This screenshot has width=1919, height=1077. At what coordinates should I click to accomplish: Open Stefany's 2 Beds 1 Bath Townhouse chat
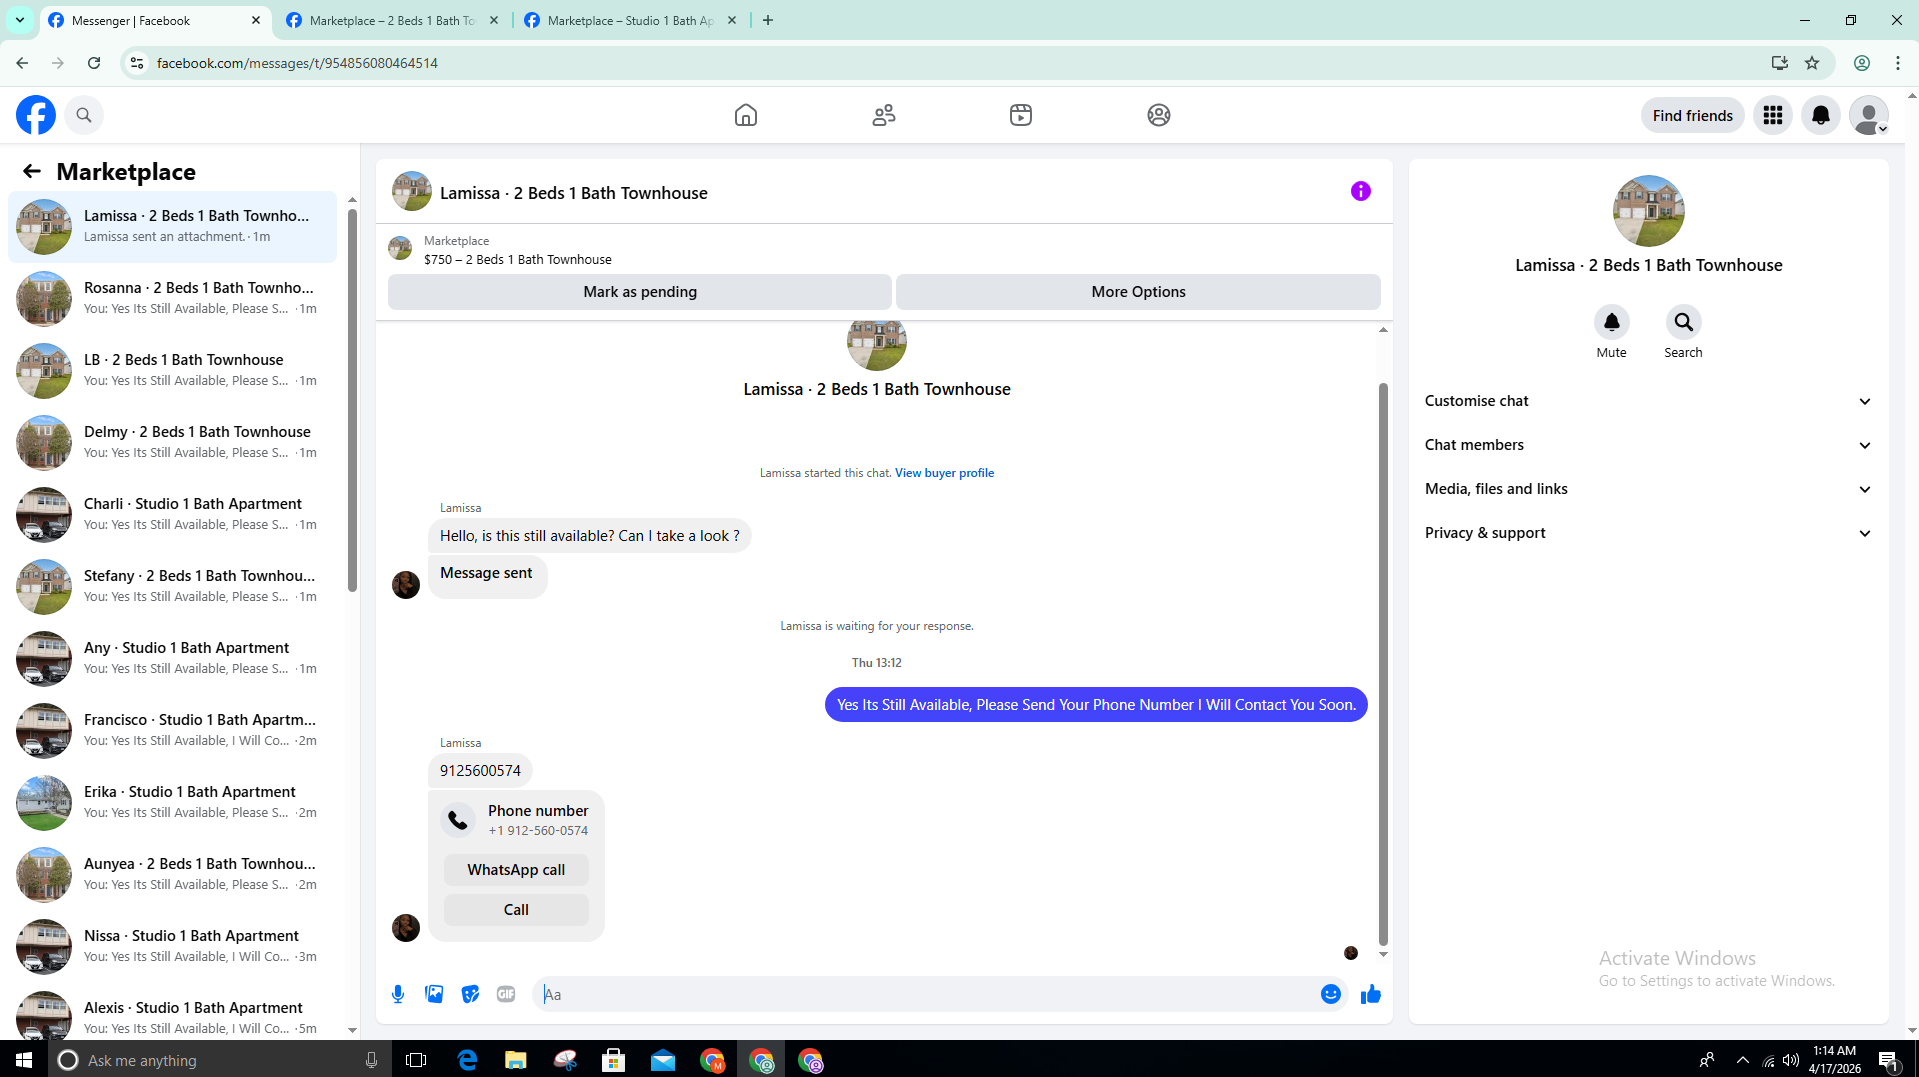pos(172,586)
